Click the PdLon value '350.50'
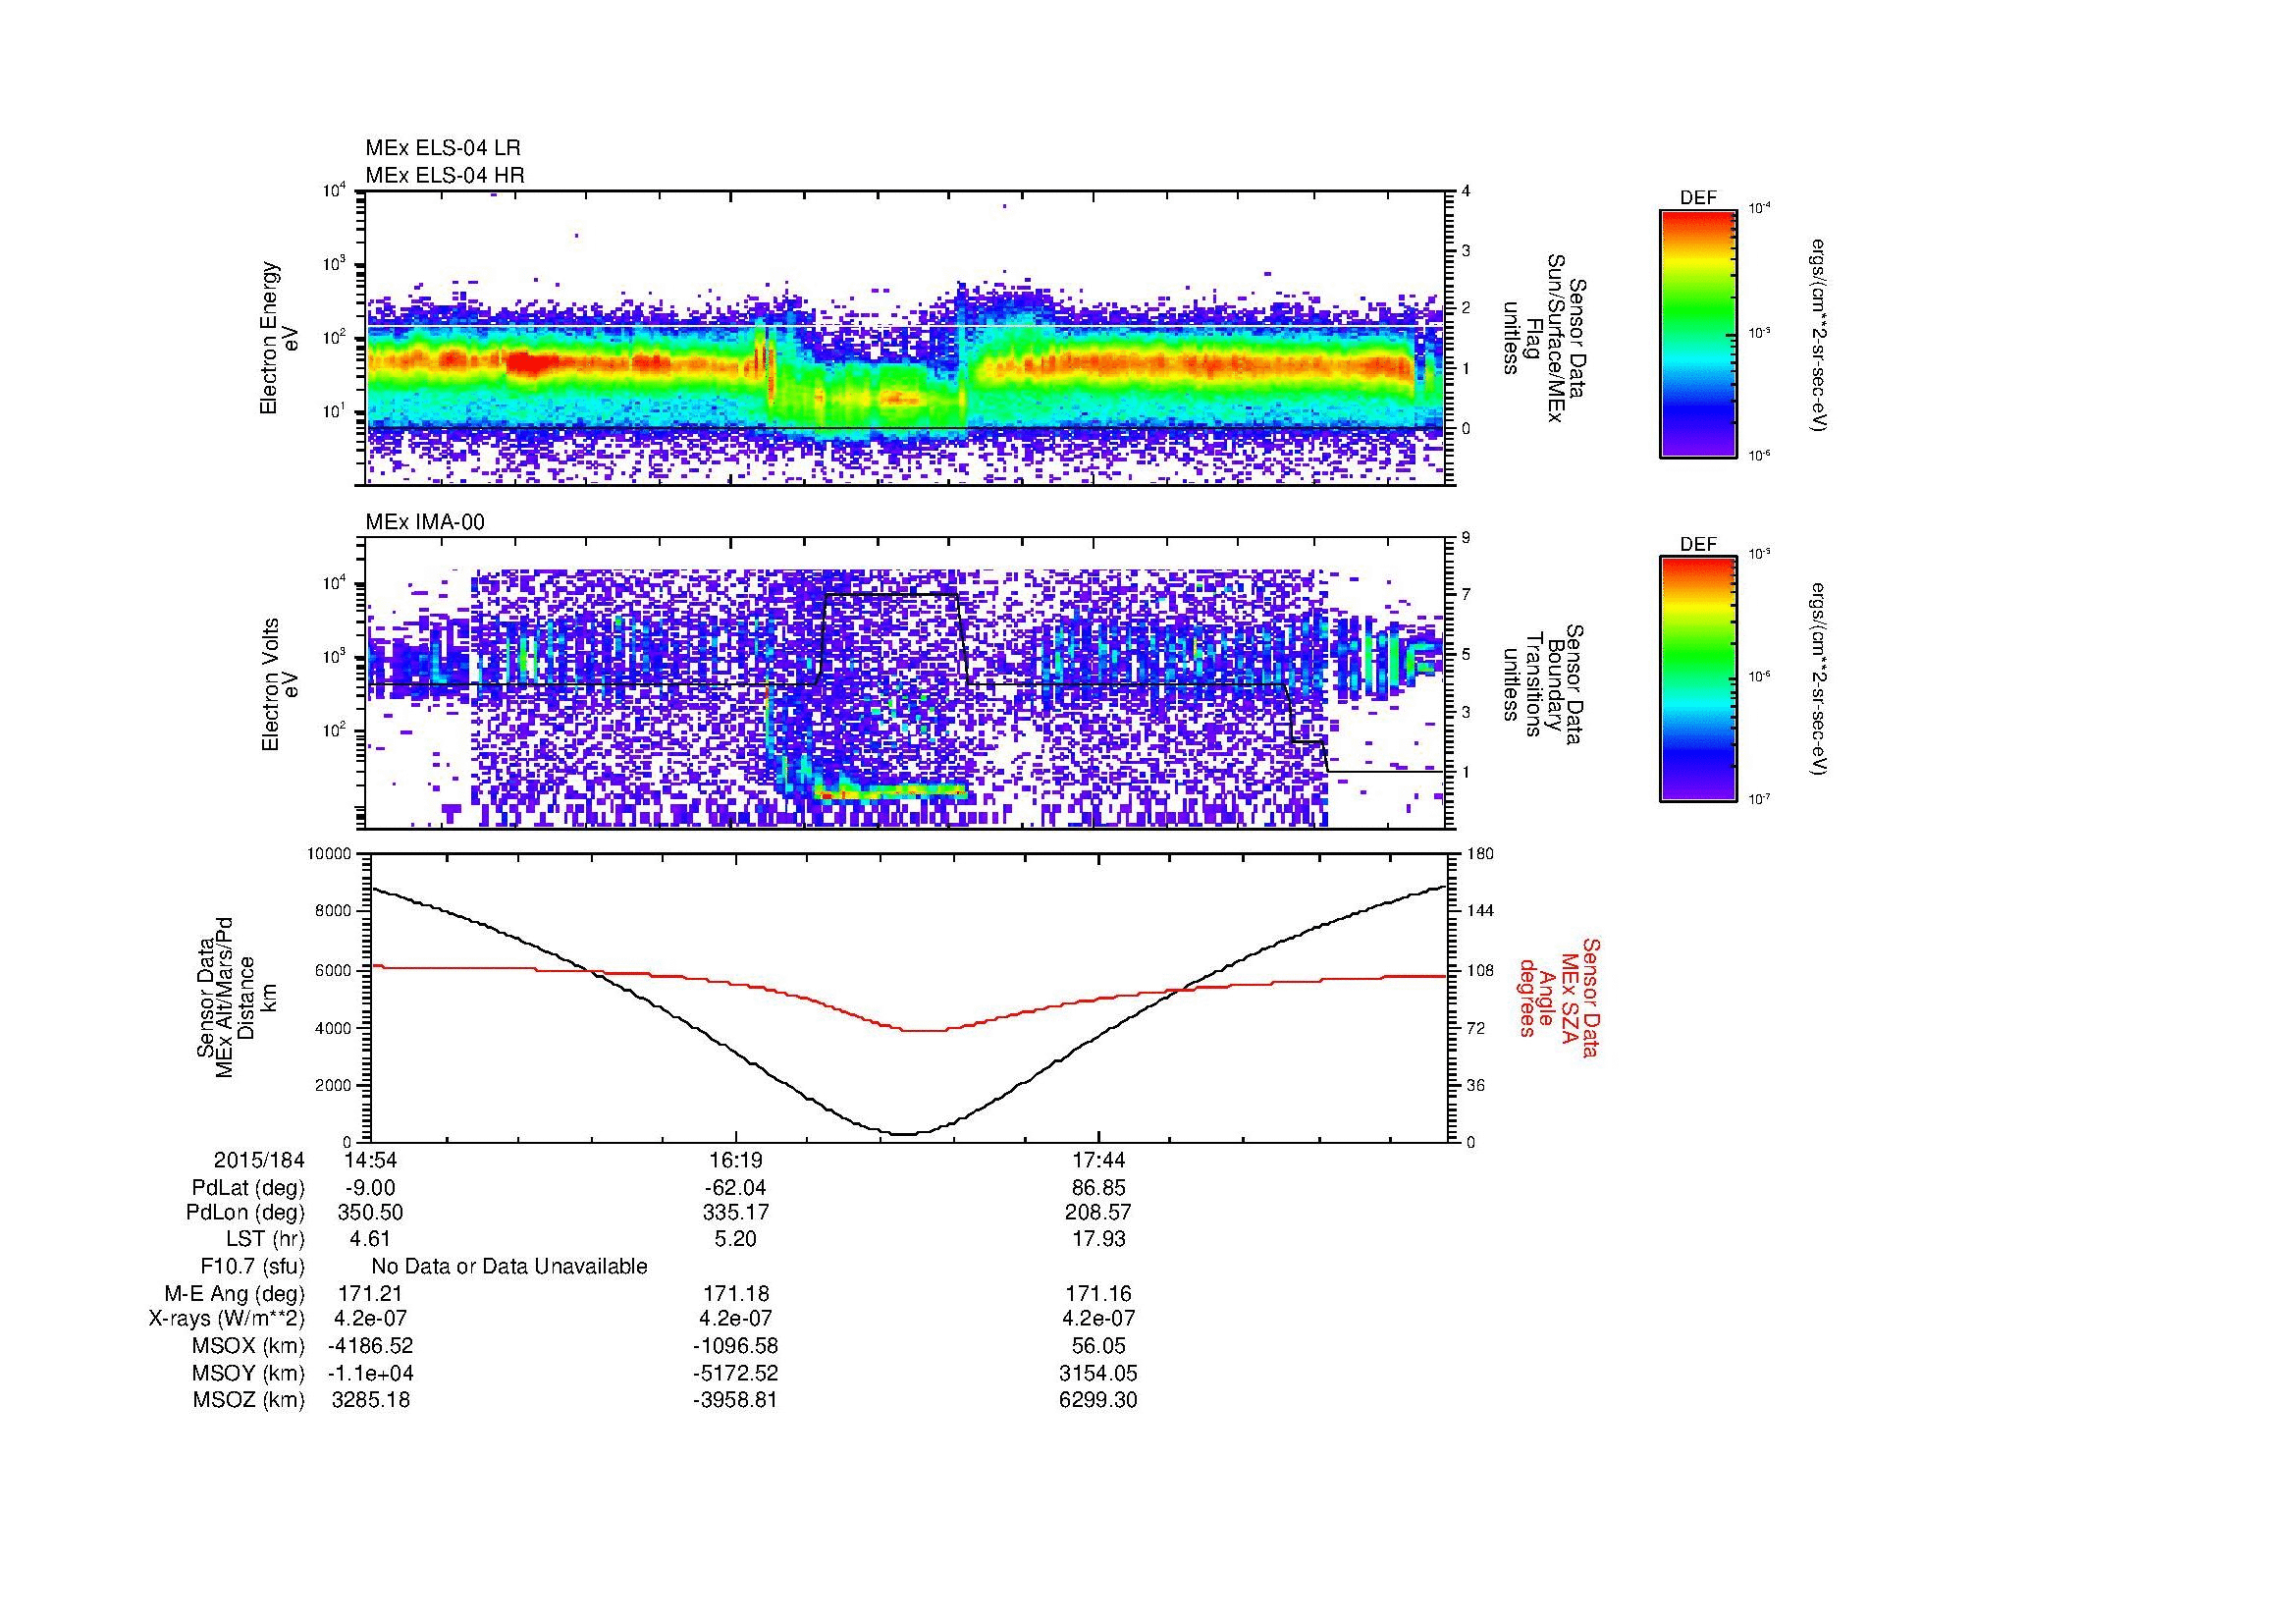This screenshot has height=1623, width=2296. pyautogui.click(x=370, y=1214)
